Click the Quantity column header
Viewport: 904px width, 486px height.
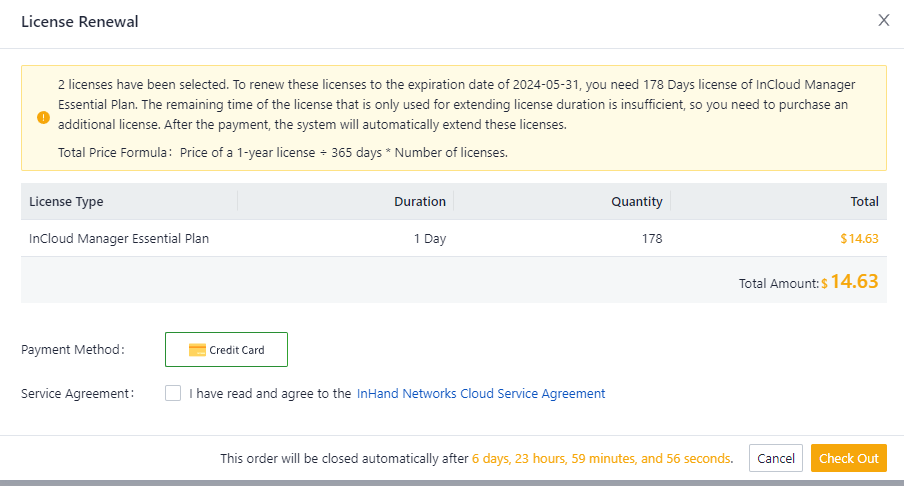[x=636, y=202]
